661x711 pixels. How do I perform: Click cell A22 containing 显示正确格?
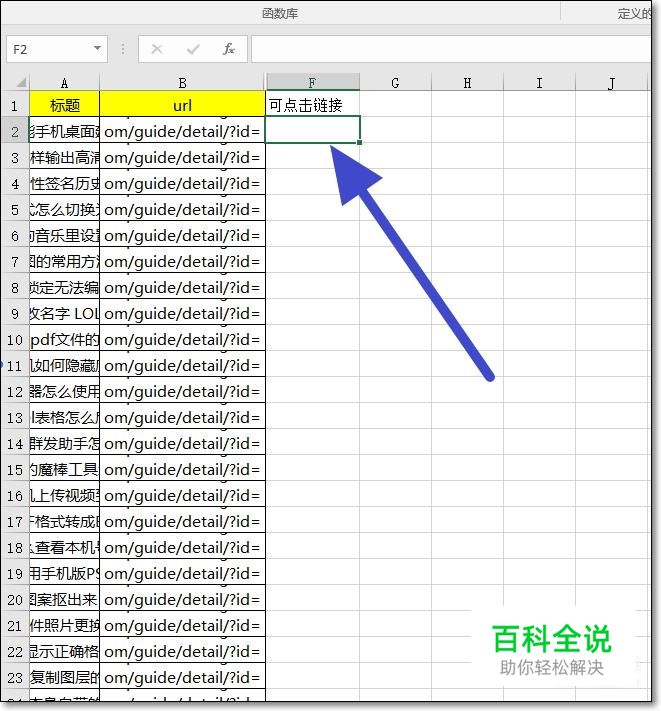[x=64, y=652]
